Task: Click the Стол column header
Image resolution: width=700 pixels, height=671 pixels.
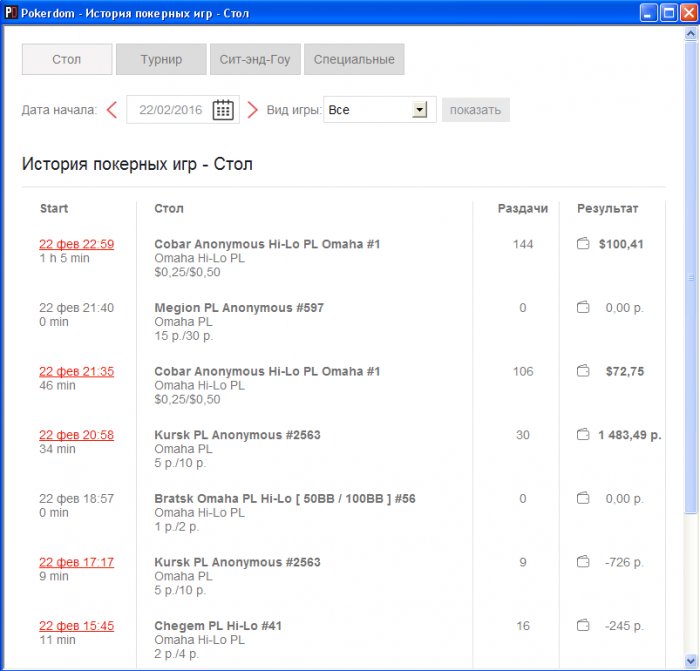Action: [169, 208]
